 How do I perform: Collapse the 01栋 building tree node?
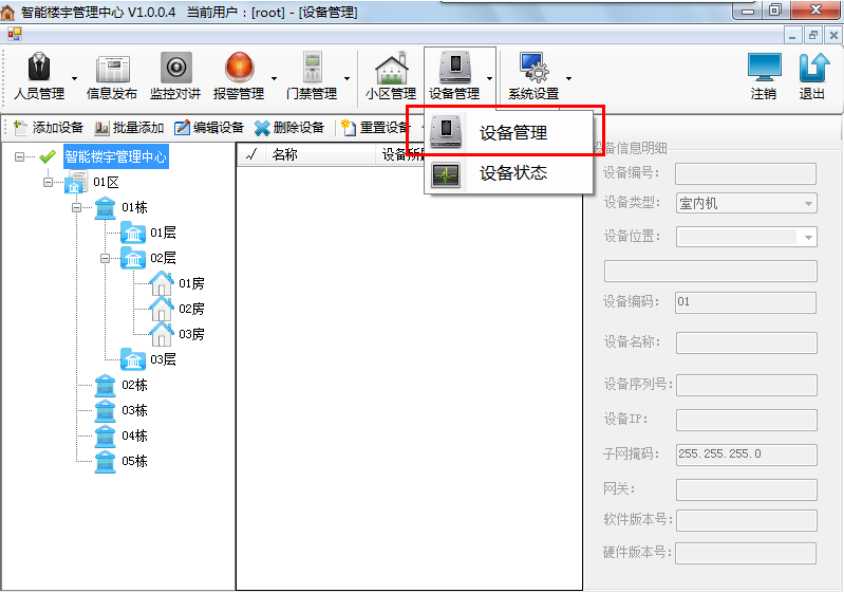tap(77, 208)
